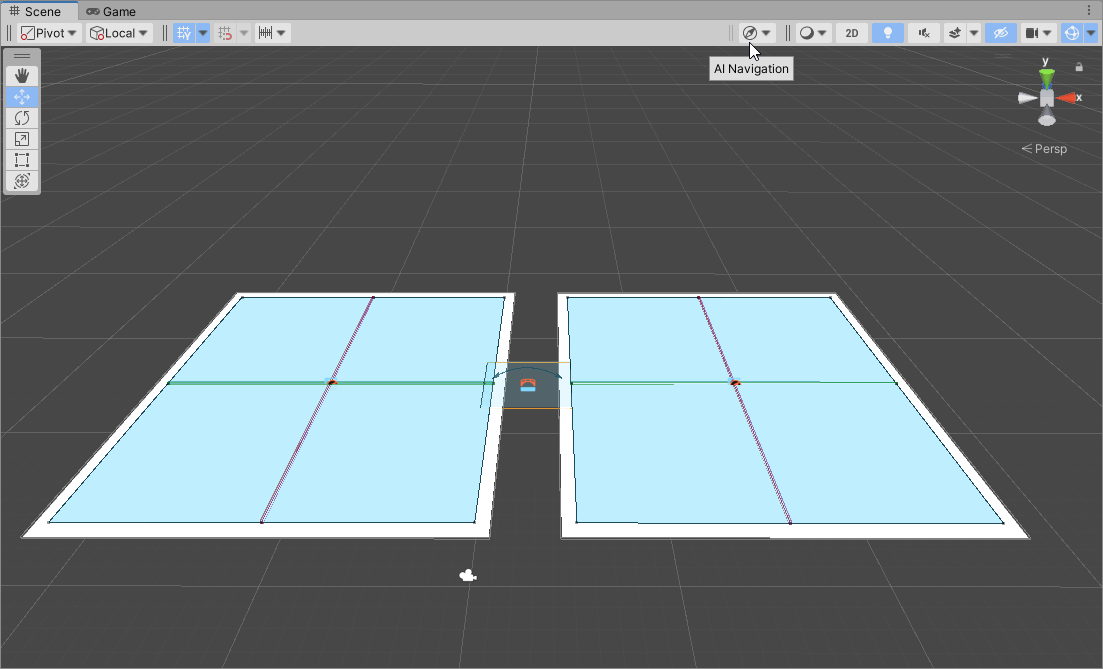The width and height of the screenshot is (1103, 669).
Task: Toggle 2D view mode
Action: pos(851,33)
